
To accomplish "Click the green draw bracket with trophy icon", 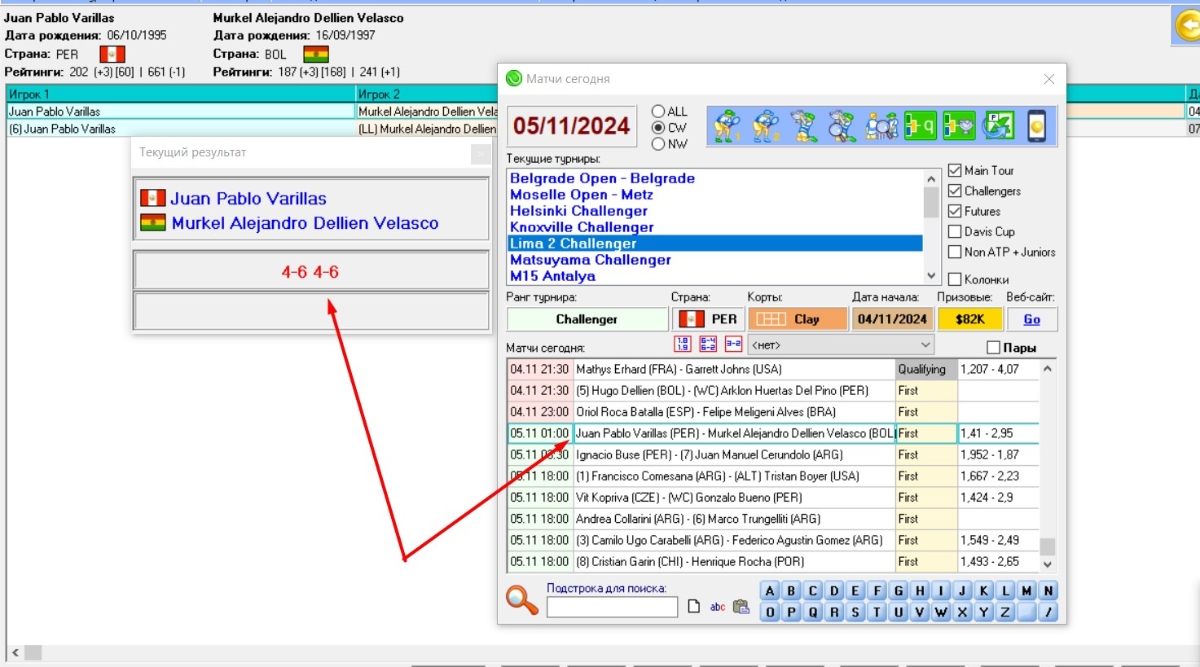I will [x=960, y=125].
